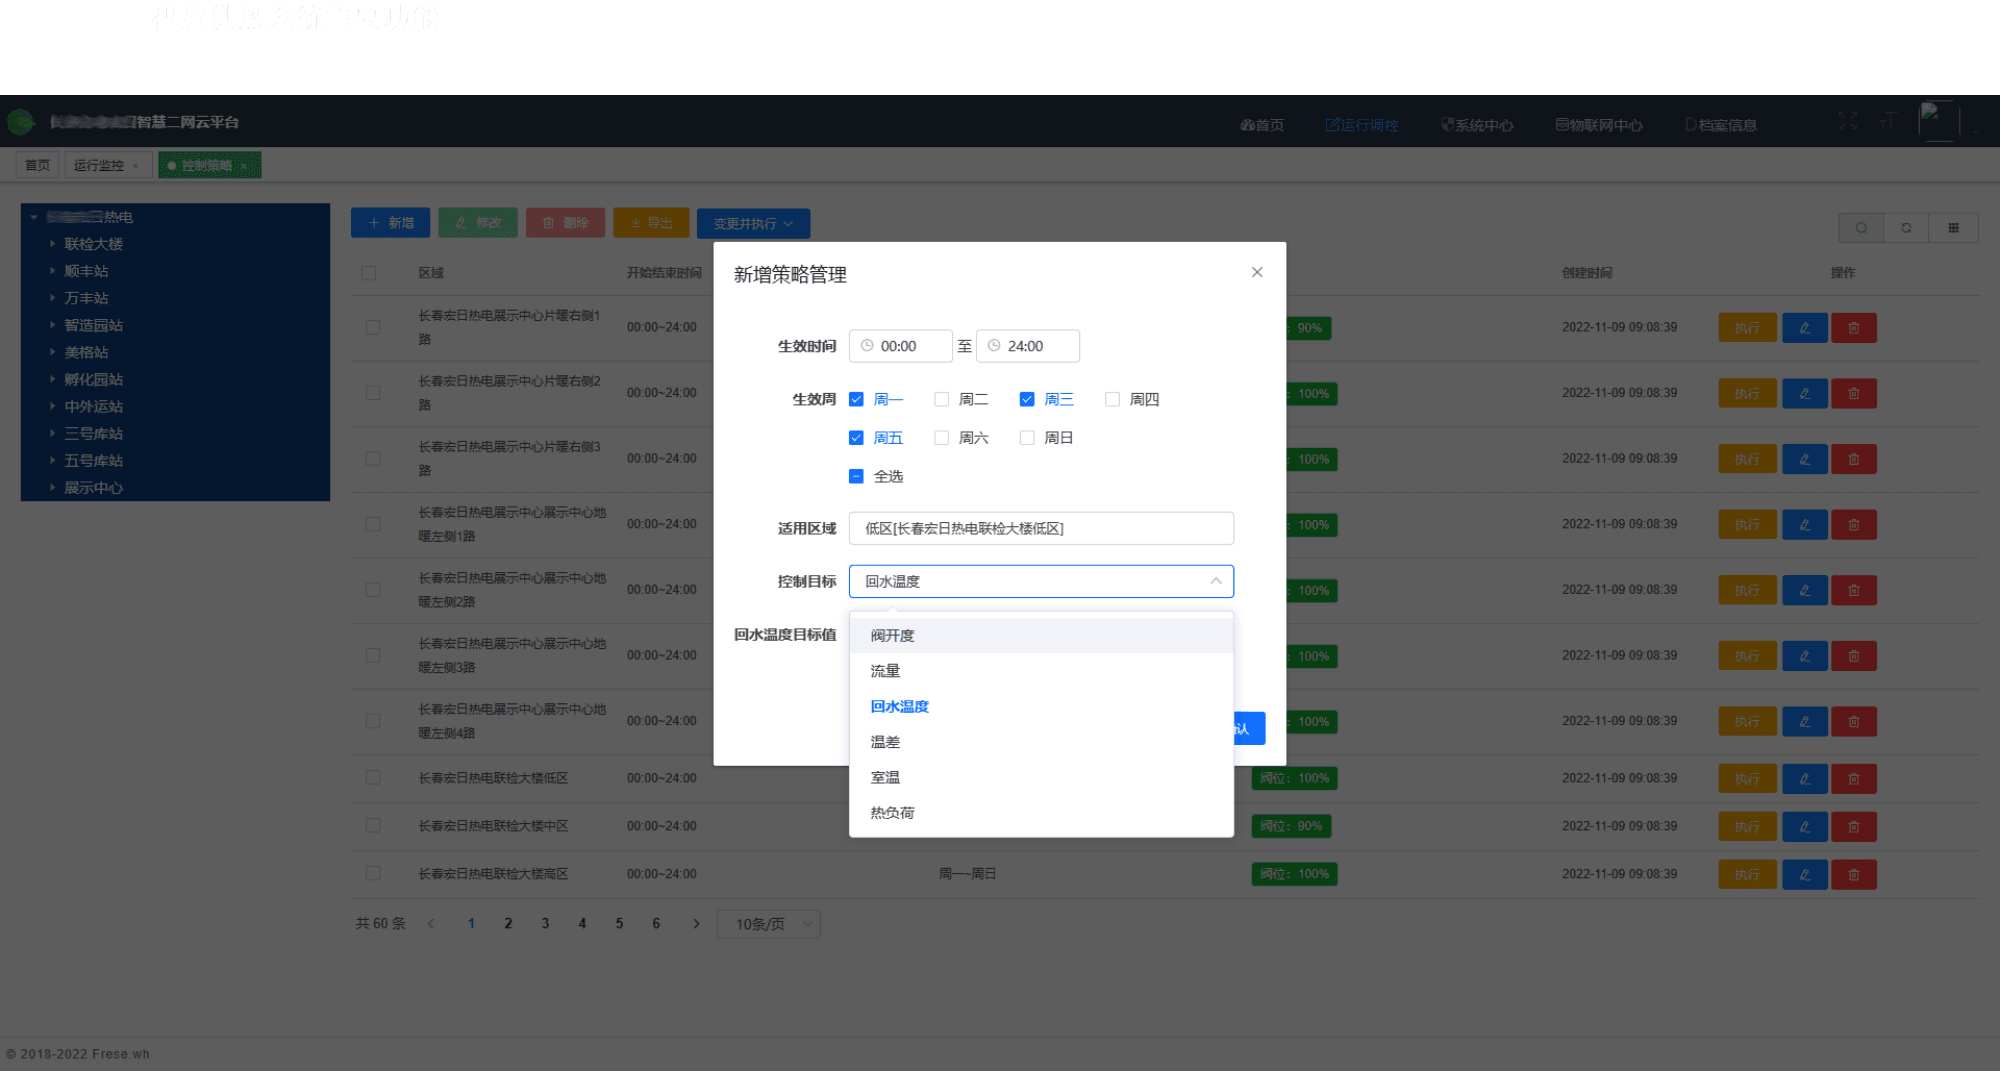Pick 热负荷 in the dropdown list
2001x1072 pixels.
[x=1041, y=813]
